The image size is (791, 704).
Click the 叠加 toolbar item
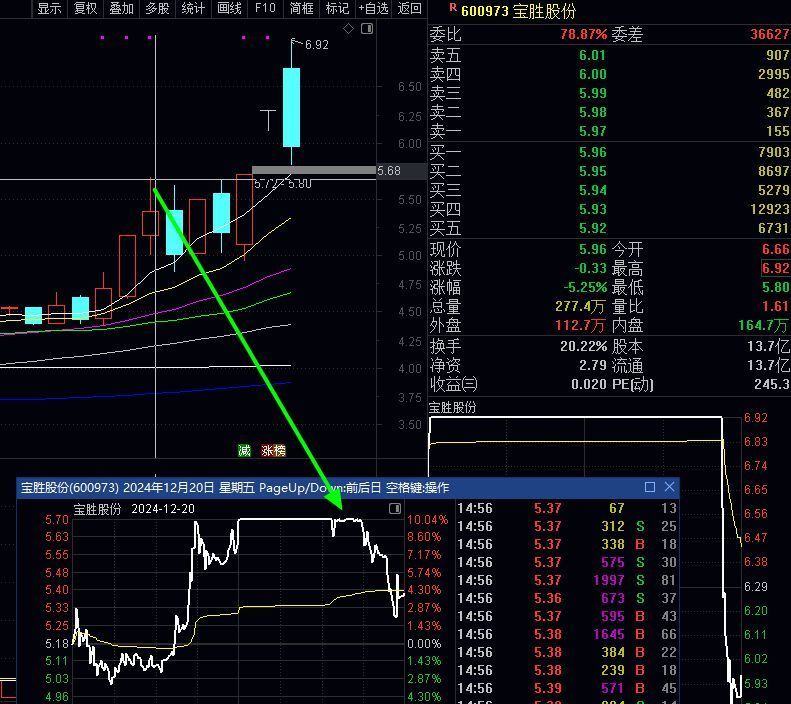(x=121, y=8)
